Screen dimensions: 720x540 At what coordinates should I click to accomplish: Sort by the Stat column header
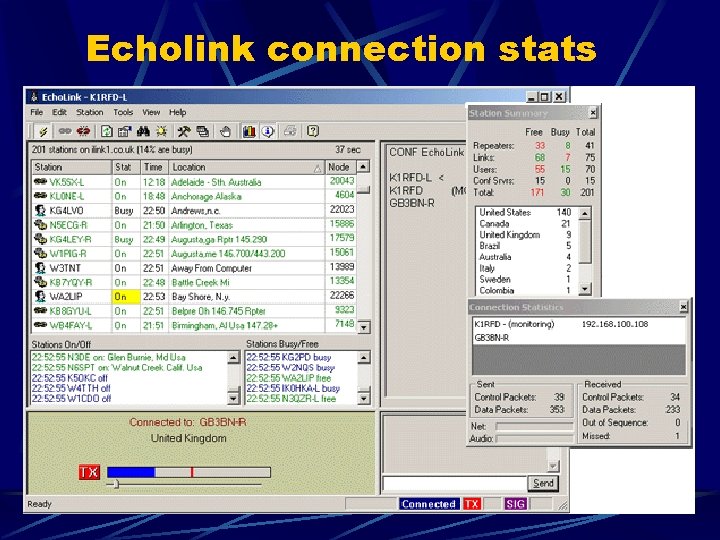pyautogui.click(x=126, y=167)
